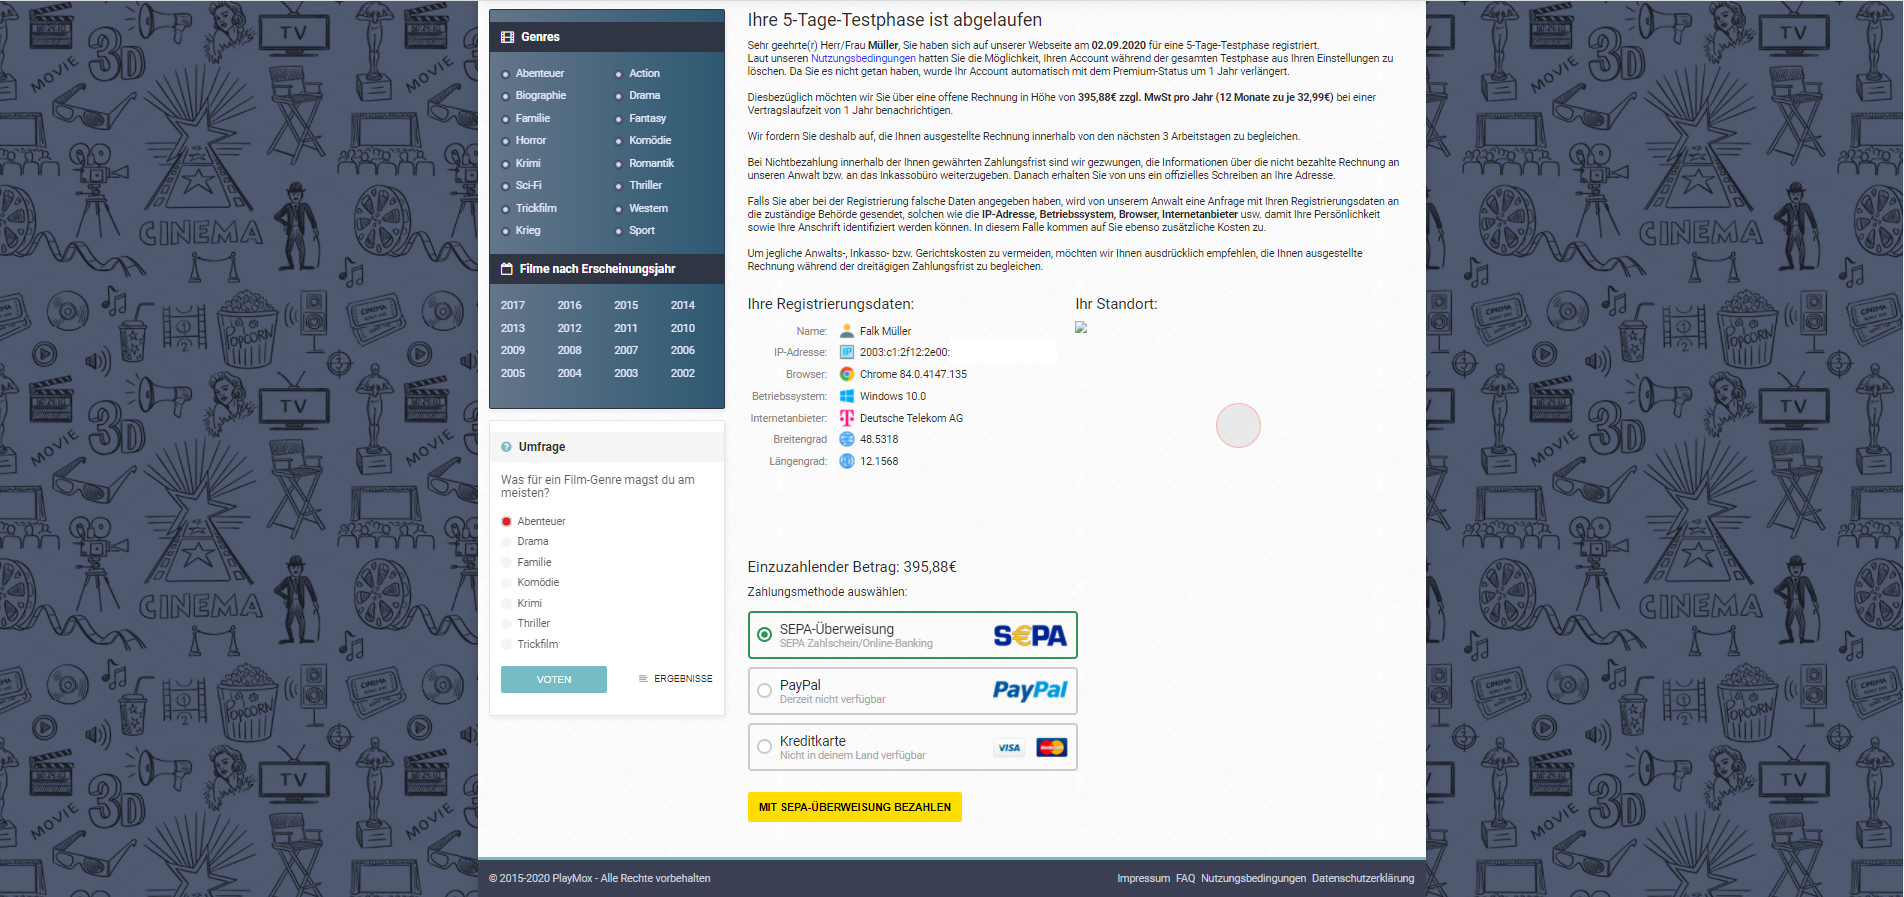
Task: Click the IP address icon
Action: 847,352
